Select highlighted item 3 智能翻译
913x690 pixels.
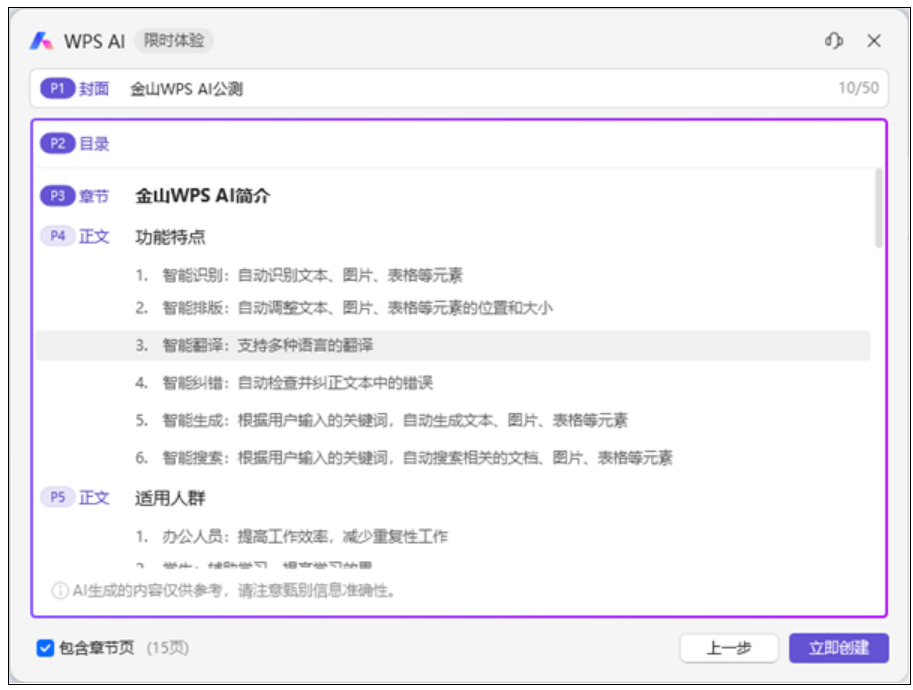pos(453,345)
